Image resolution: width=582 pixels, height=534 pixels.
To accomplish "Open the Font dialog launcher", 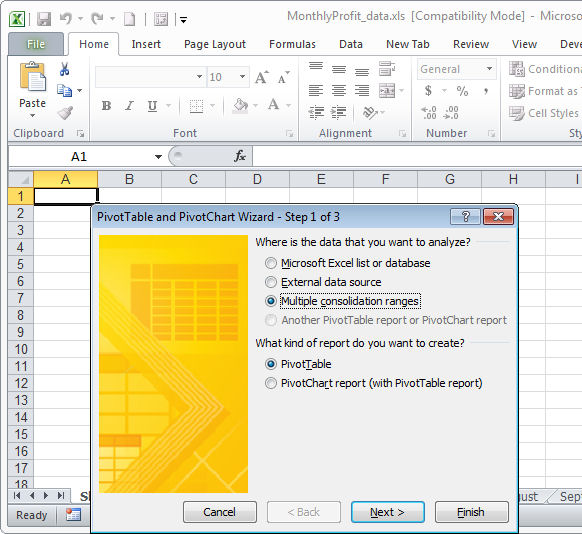I will click(x=290, y=133).
